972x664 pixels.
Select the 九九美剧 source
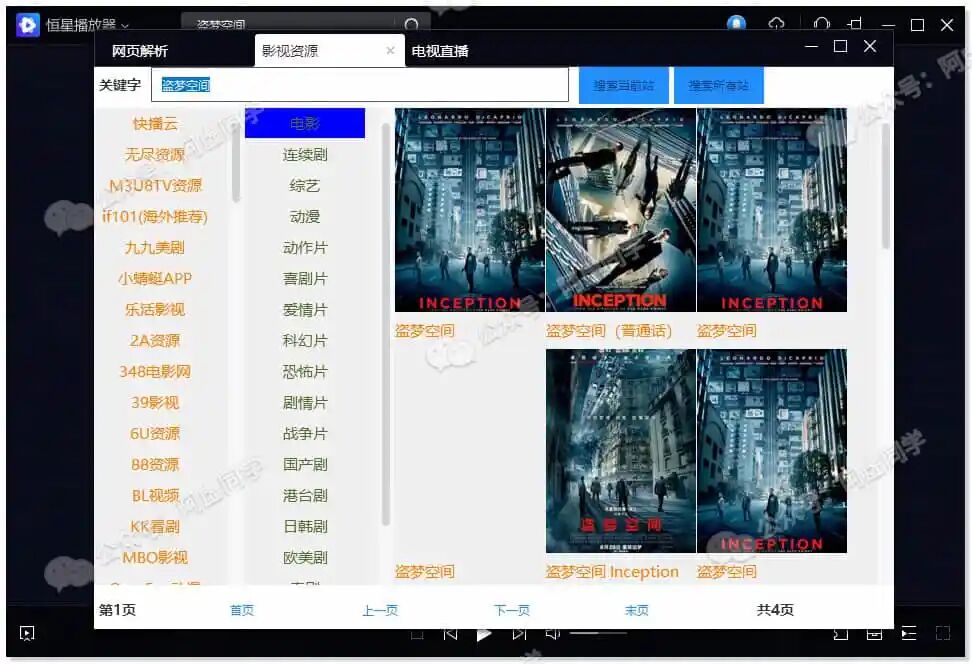[155, 247]
